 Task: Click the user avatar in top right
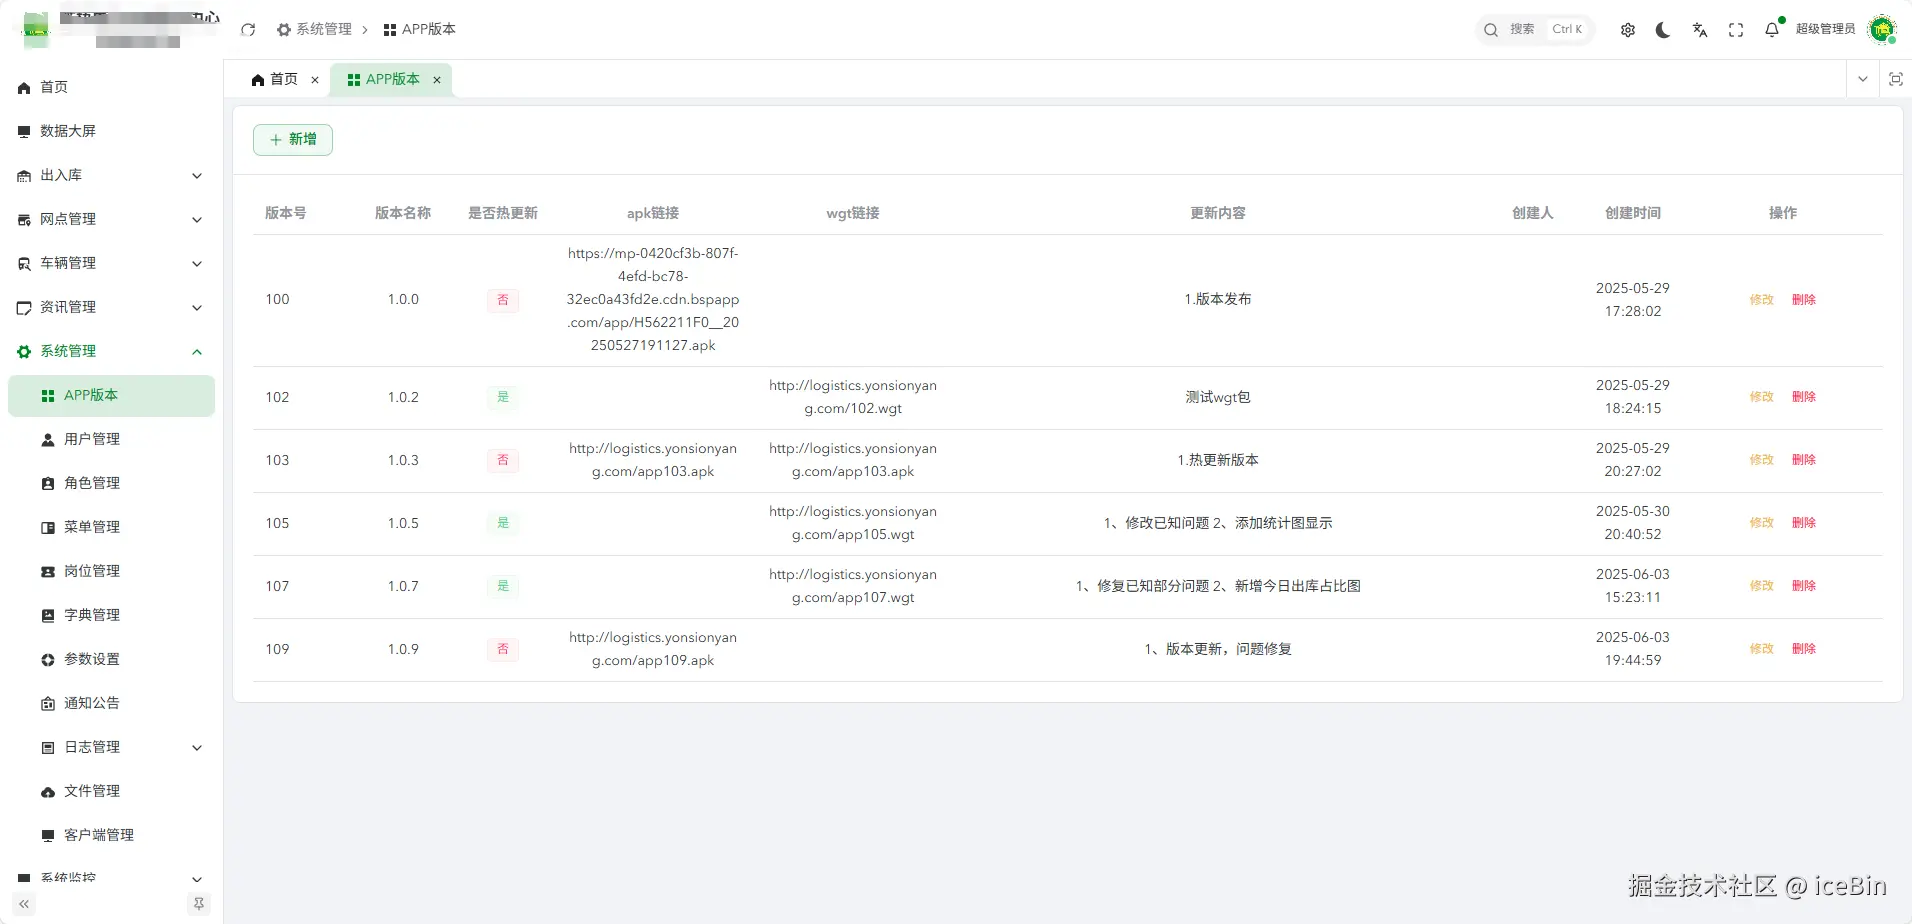click(1882, 30)
